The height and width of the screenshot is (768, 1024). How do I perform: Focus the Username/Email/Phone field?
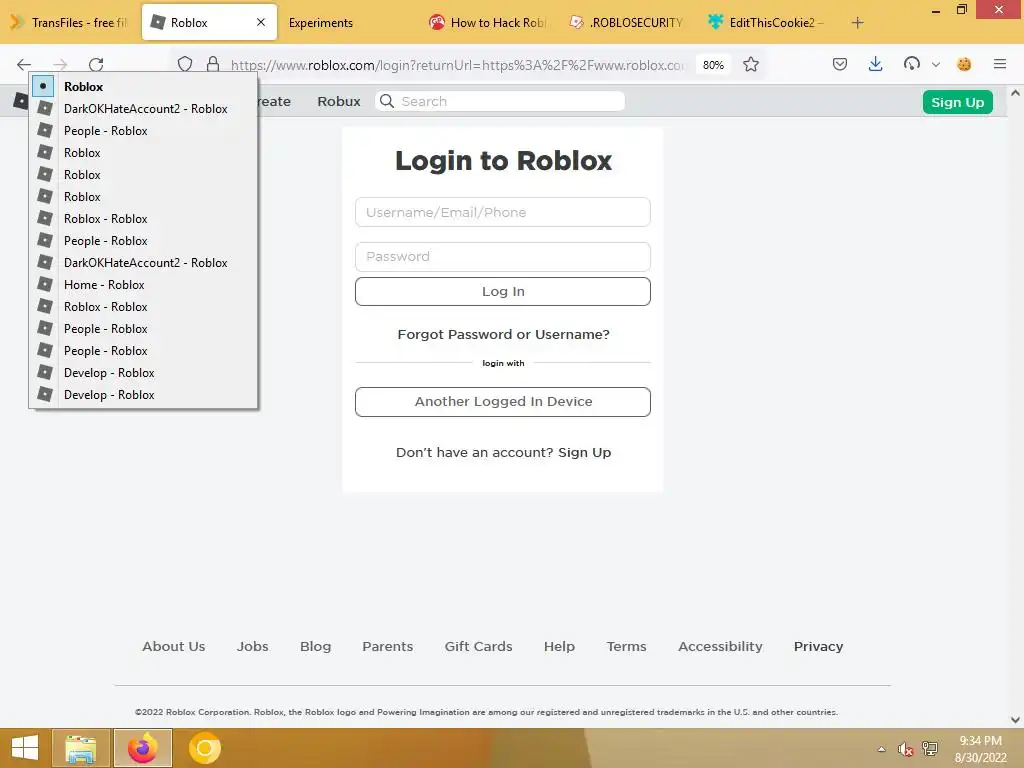(x=503, y=212)
